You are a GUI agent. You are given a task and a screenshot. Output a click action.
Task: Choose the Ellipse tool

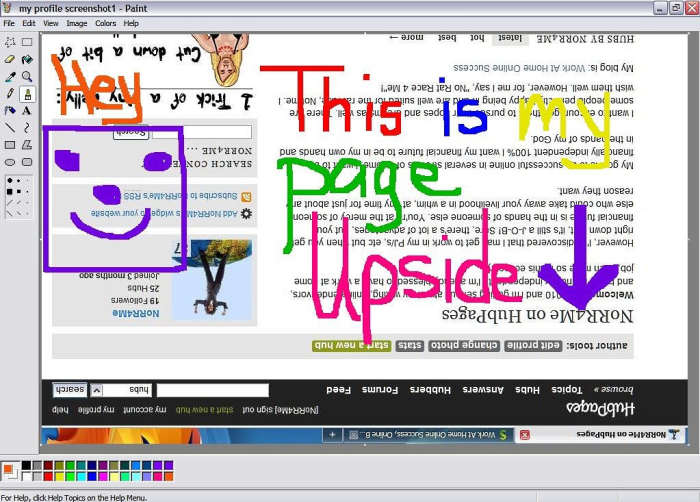coord(10,162)
